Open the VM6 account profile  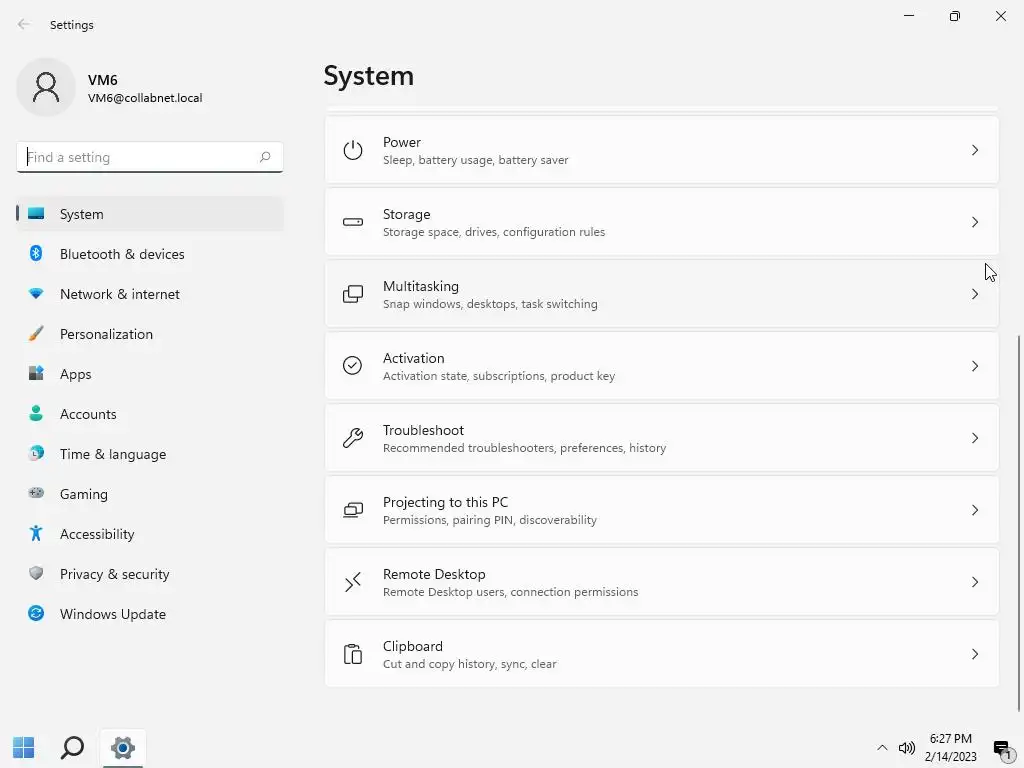(x=110, y=88)
